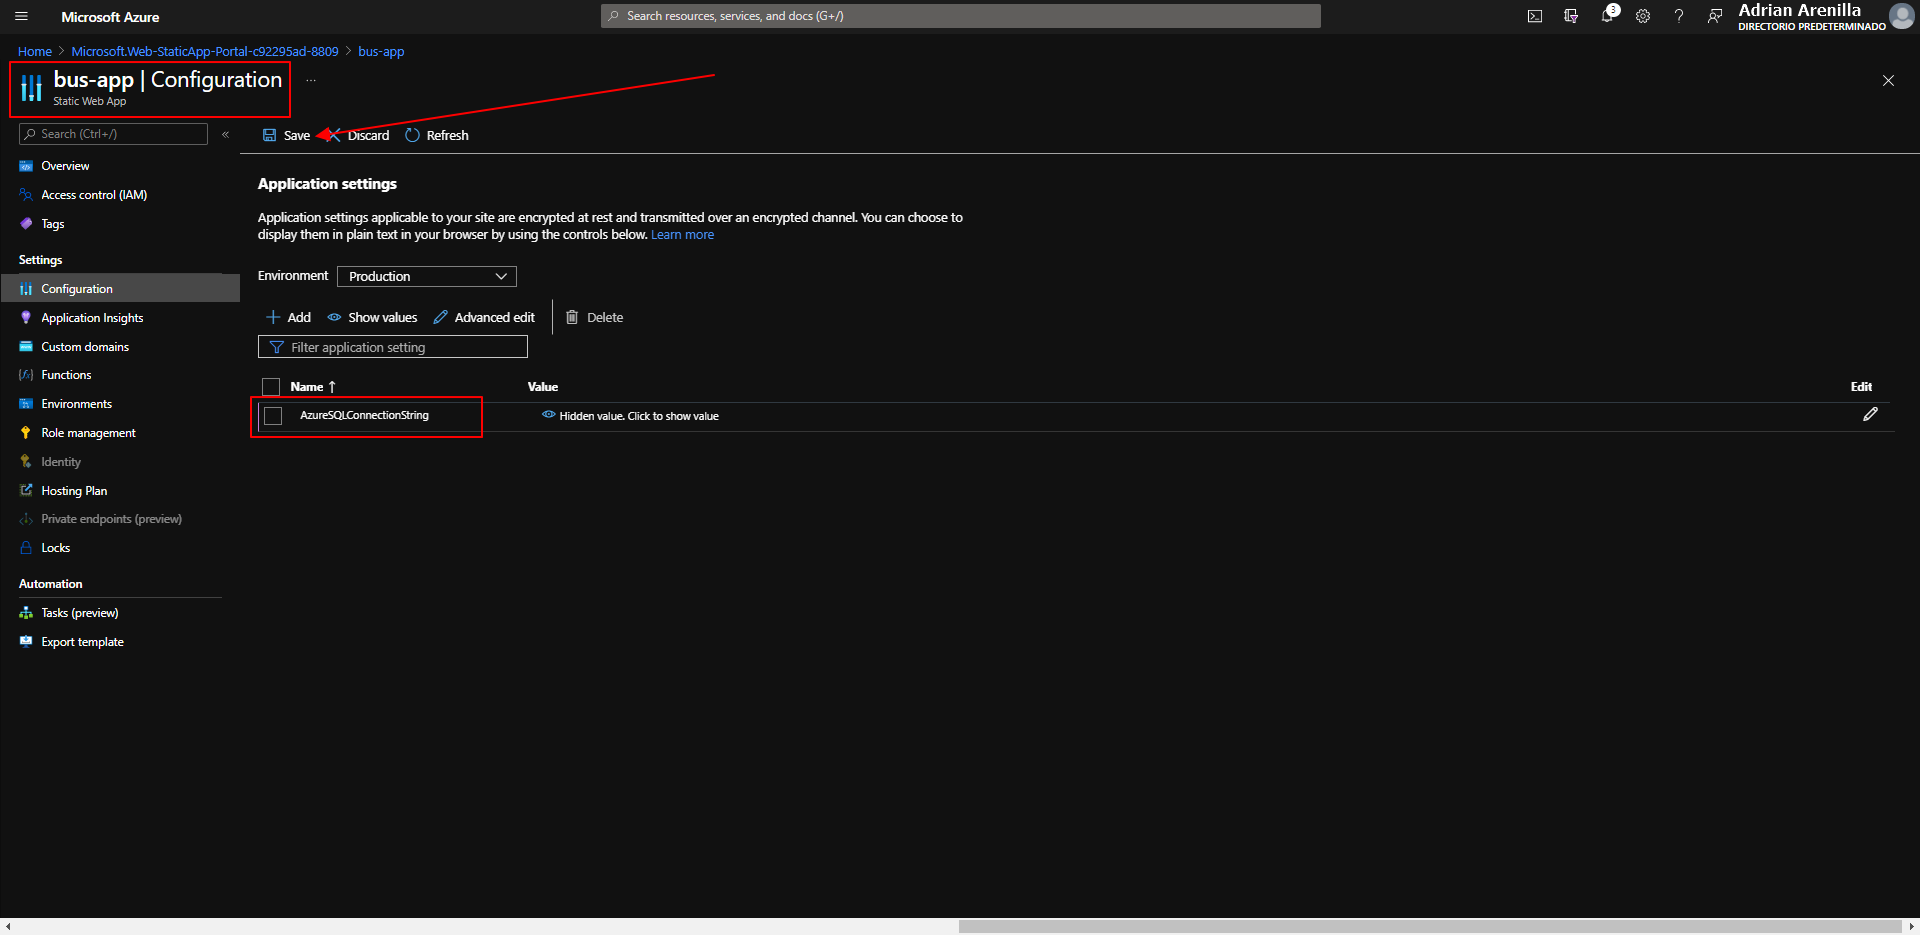Add a new application setting
Viewport: 1920px width, 935px height.
pyautogui.click(x=288, y=317)
